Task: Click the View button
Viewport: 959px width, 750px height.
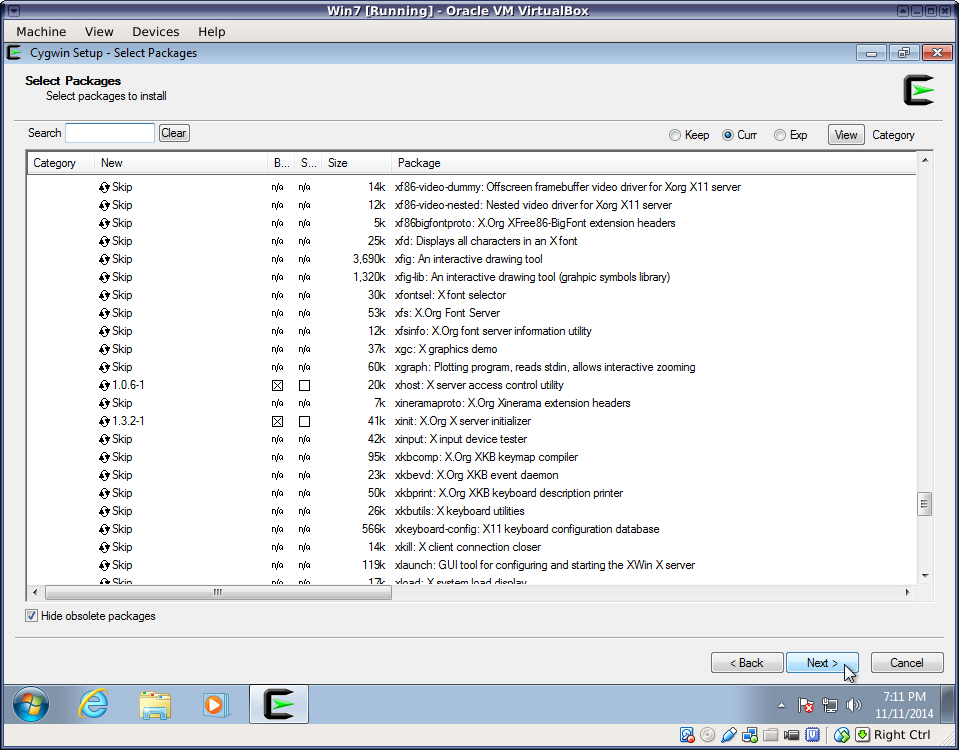Action: coord(846,135)
